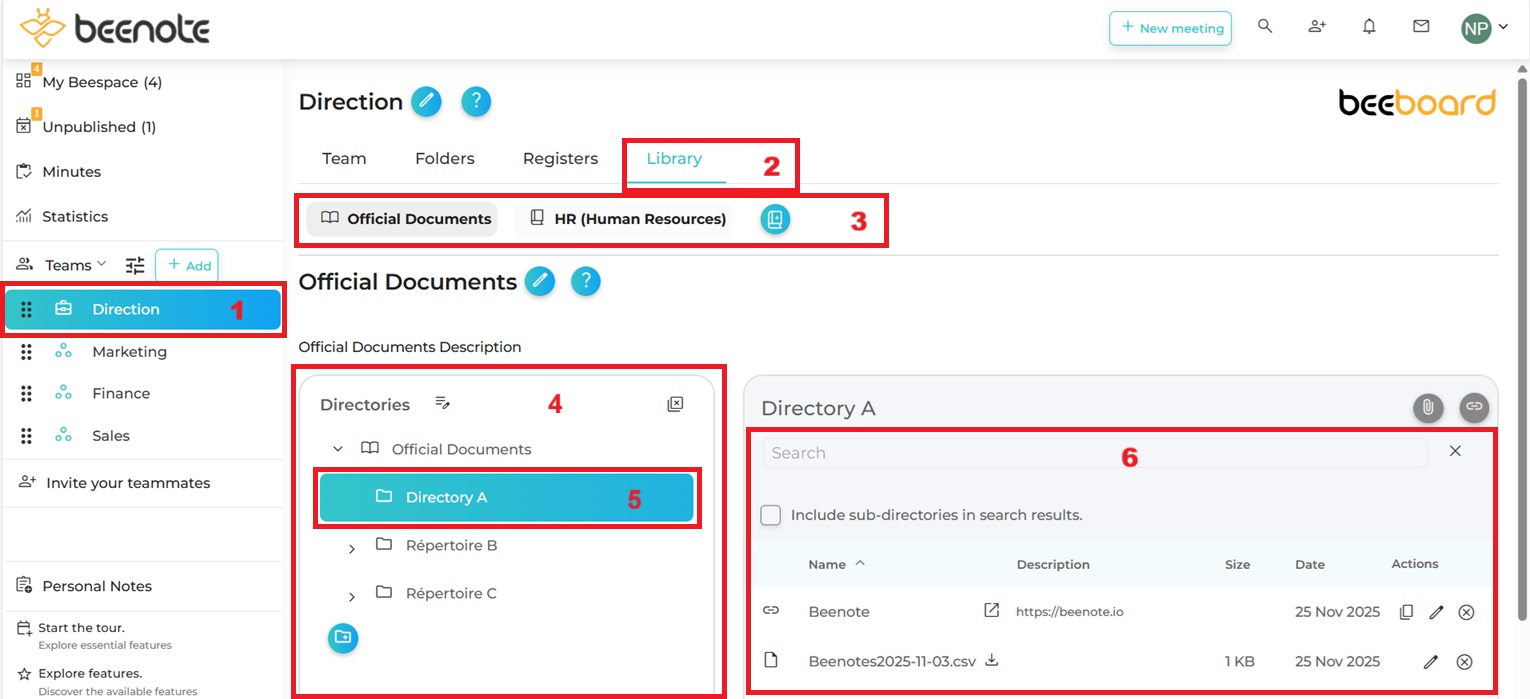Expand the Répertoire B directory
This screenshot has height=699, width=1530.
[x=352, y=548]
